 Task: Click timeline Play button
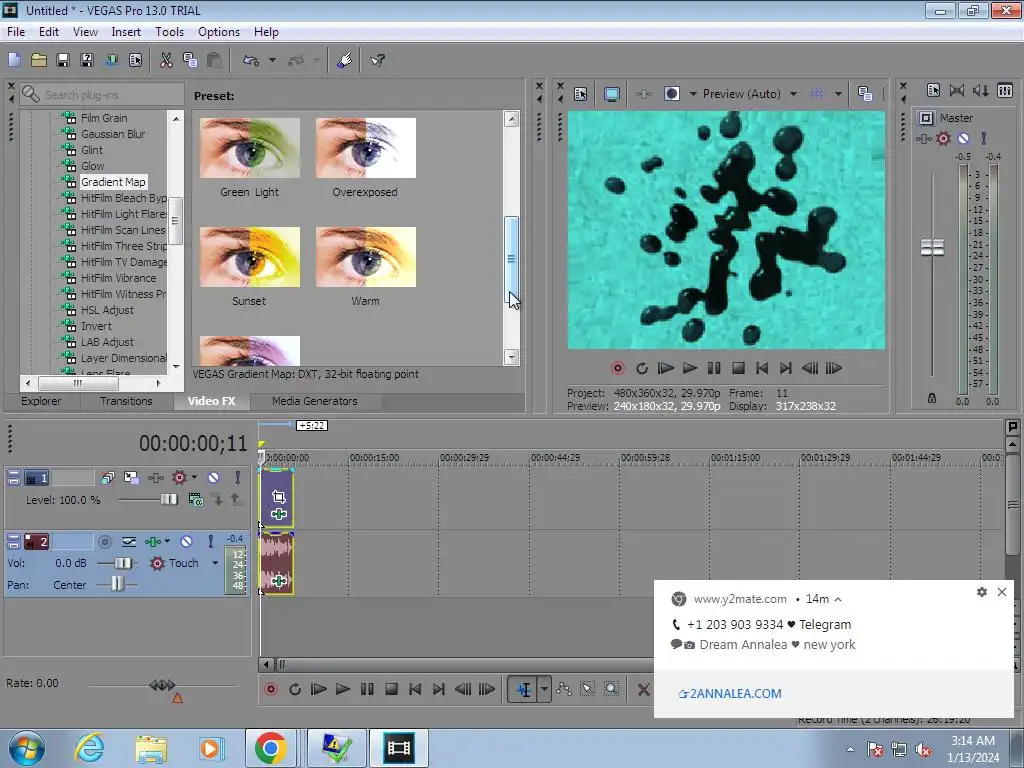point(342,689)
